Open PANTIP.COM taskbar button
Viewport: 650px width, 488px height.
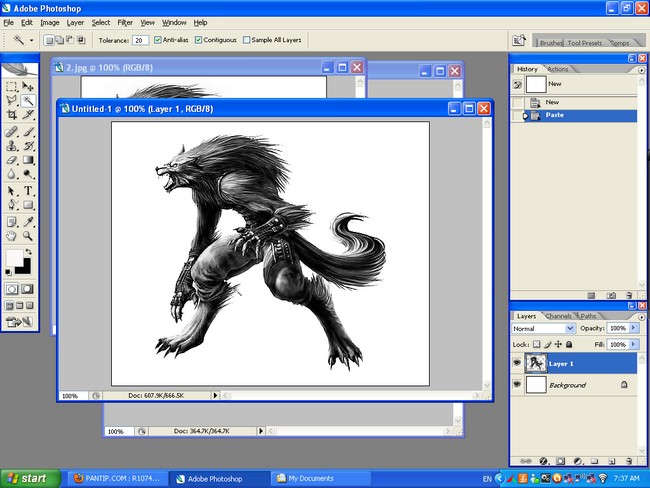click(117, 478)
